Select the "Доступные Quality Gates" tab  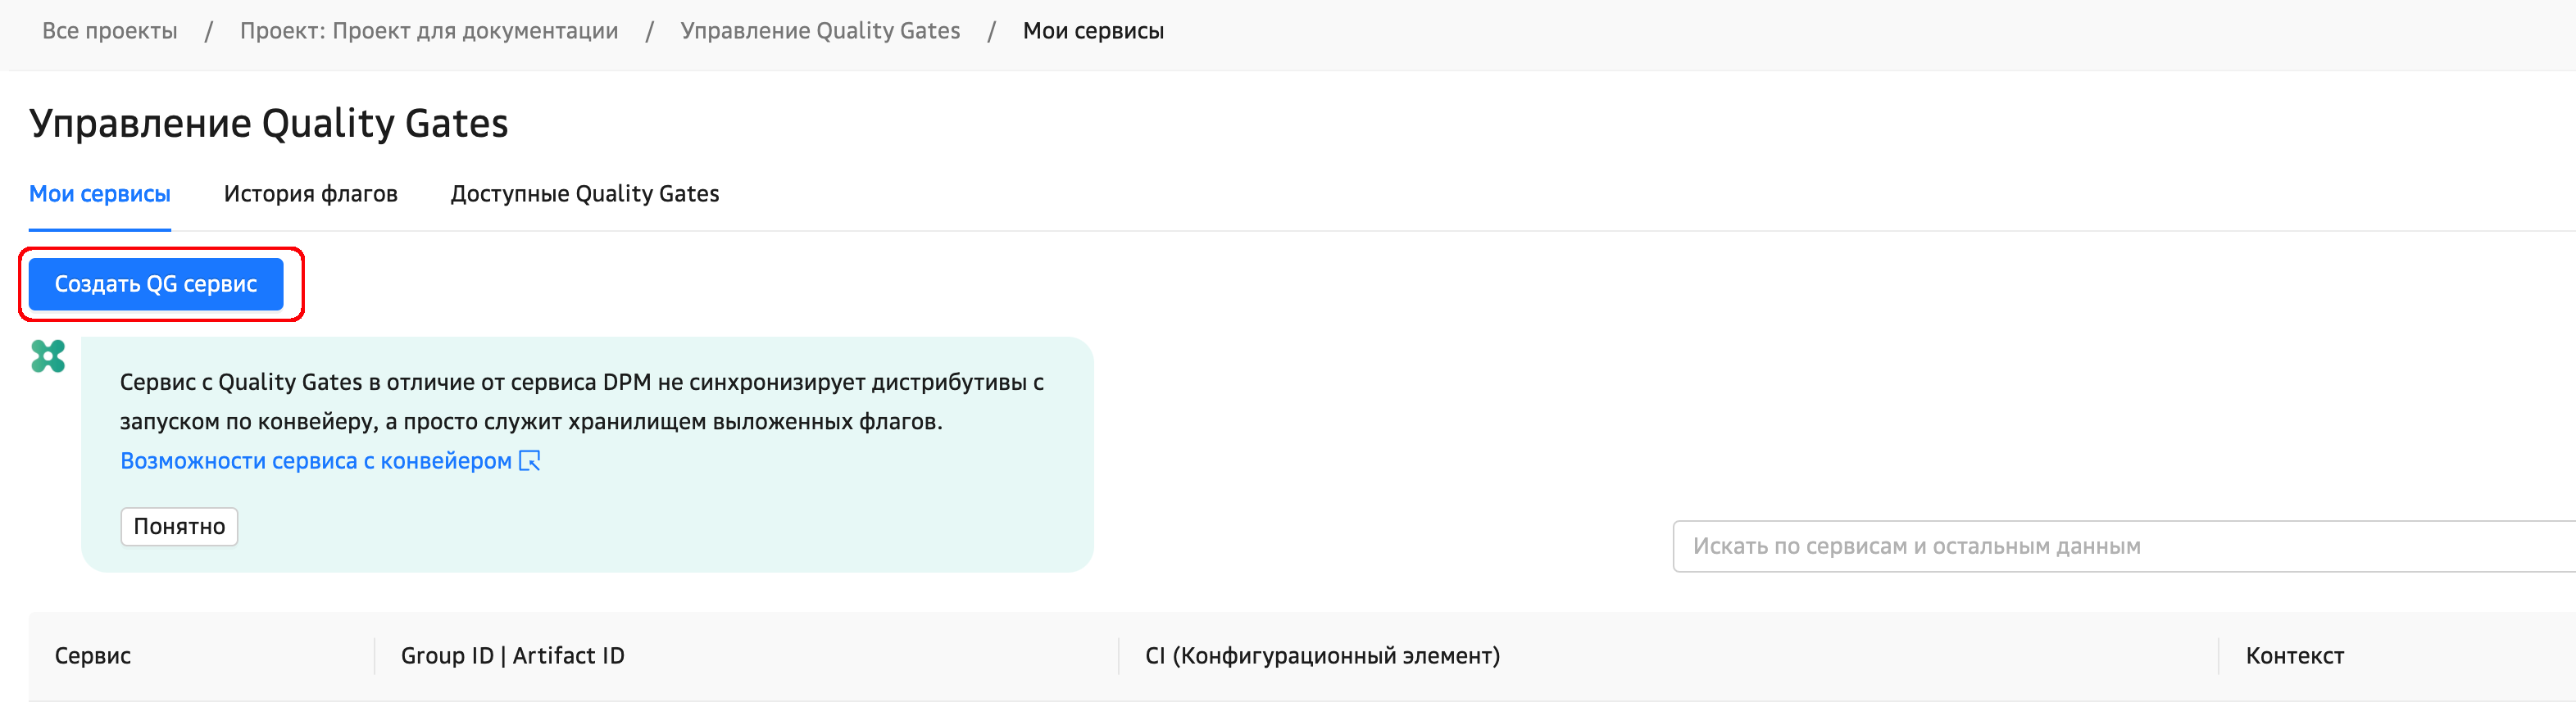click(x=584, y=194)
